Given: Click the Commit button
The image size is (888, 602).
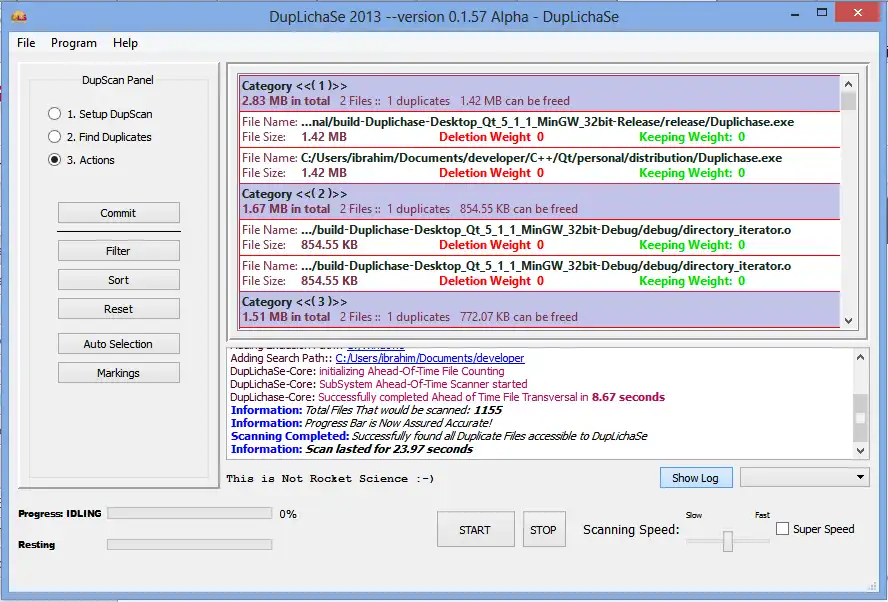Looking at the screenshot, I should tap(118, 213).
